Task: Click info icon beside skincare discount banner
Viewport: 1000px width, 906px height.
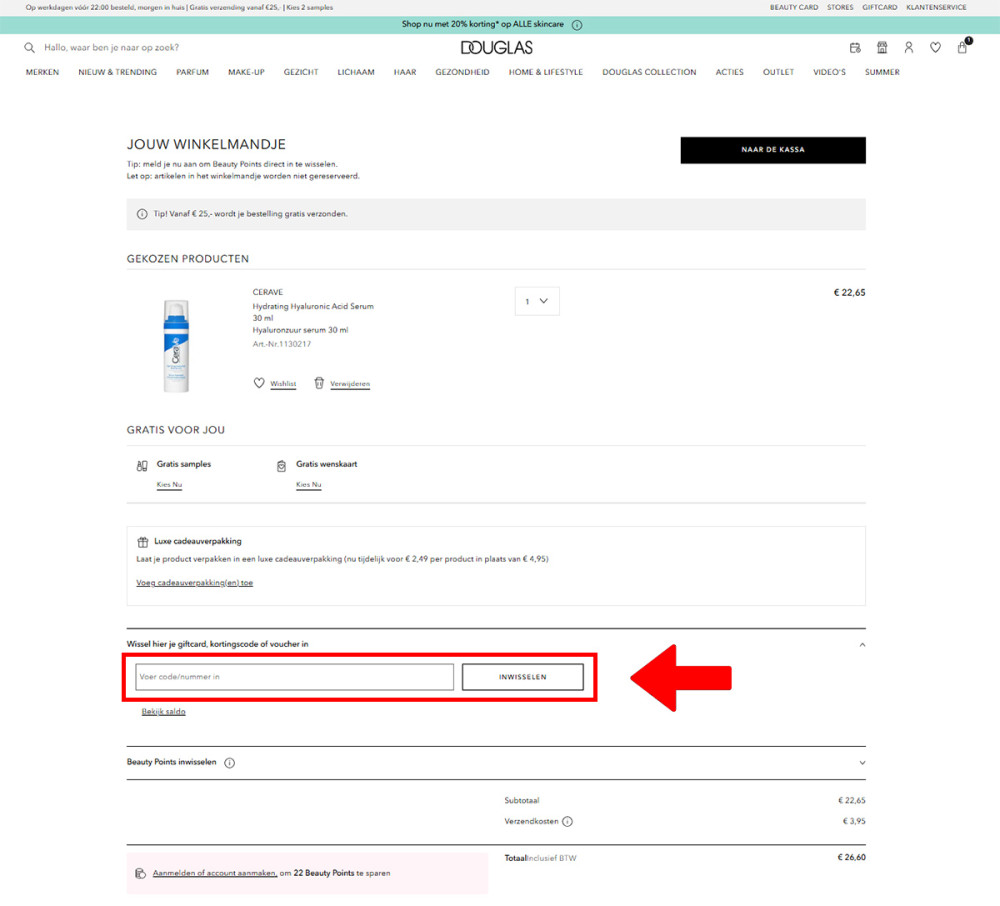Action: point(577,25)
